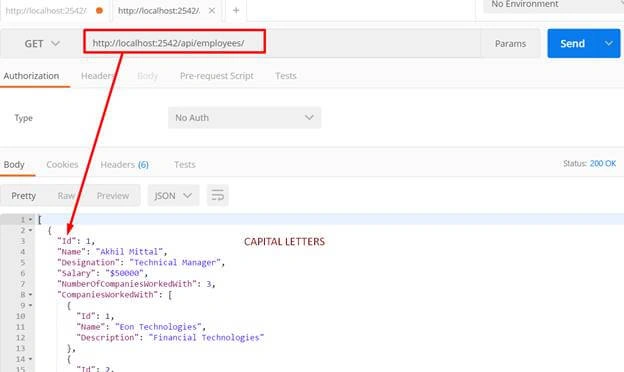Select the Preview view mode
This screenshot has width=624, height=372.
pyautogui.click(x=113, y=196)
